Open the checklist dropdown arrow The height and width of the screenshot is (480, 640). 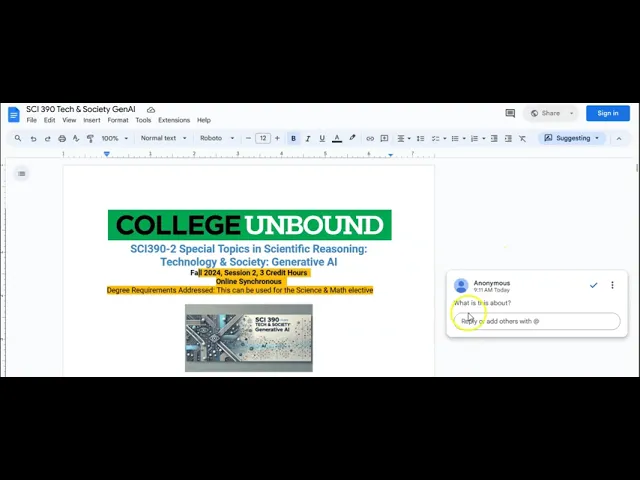(x=445, y=139)
